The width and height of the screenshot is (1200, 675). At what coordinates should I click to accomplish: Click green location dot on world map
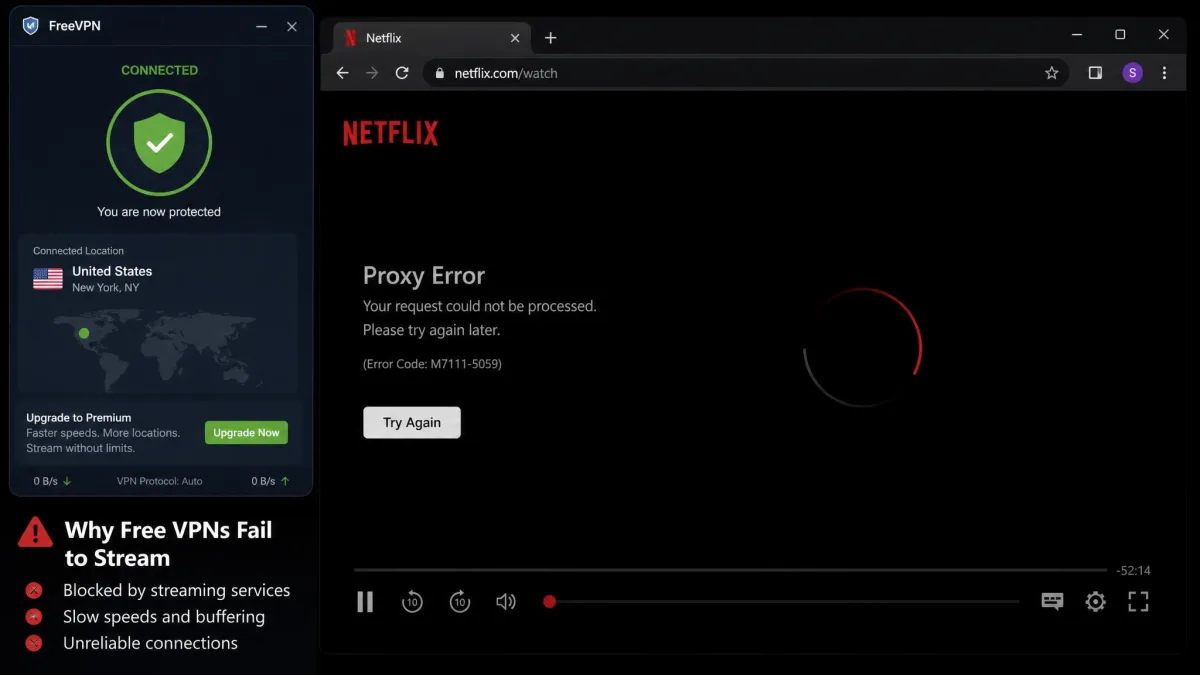point(84,333)
